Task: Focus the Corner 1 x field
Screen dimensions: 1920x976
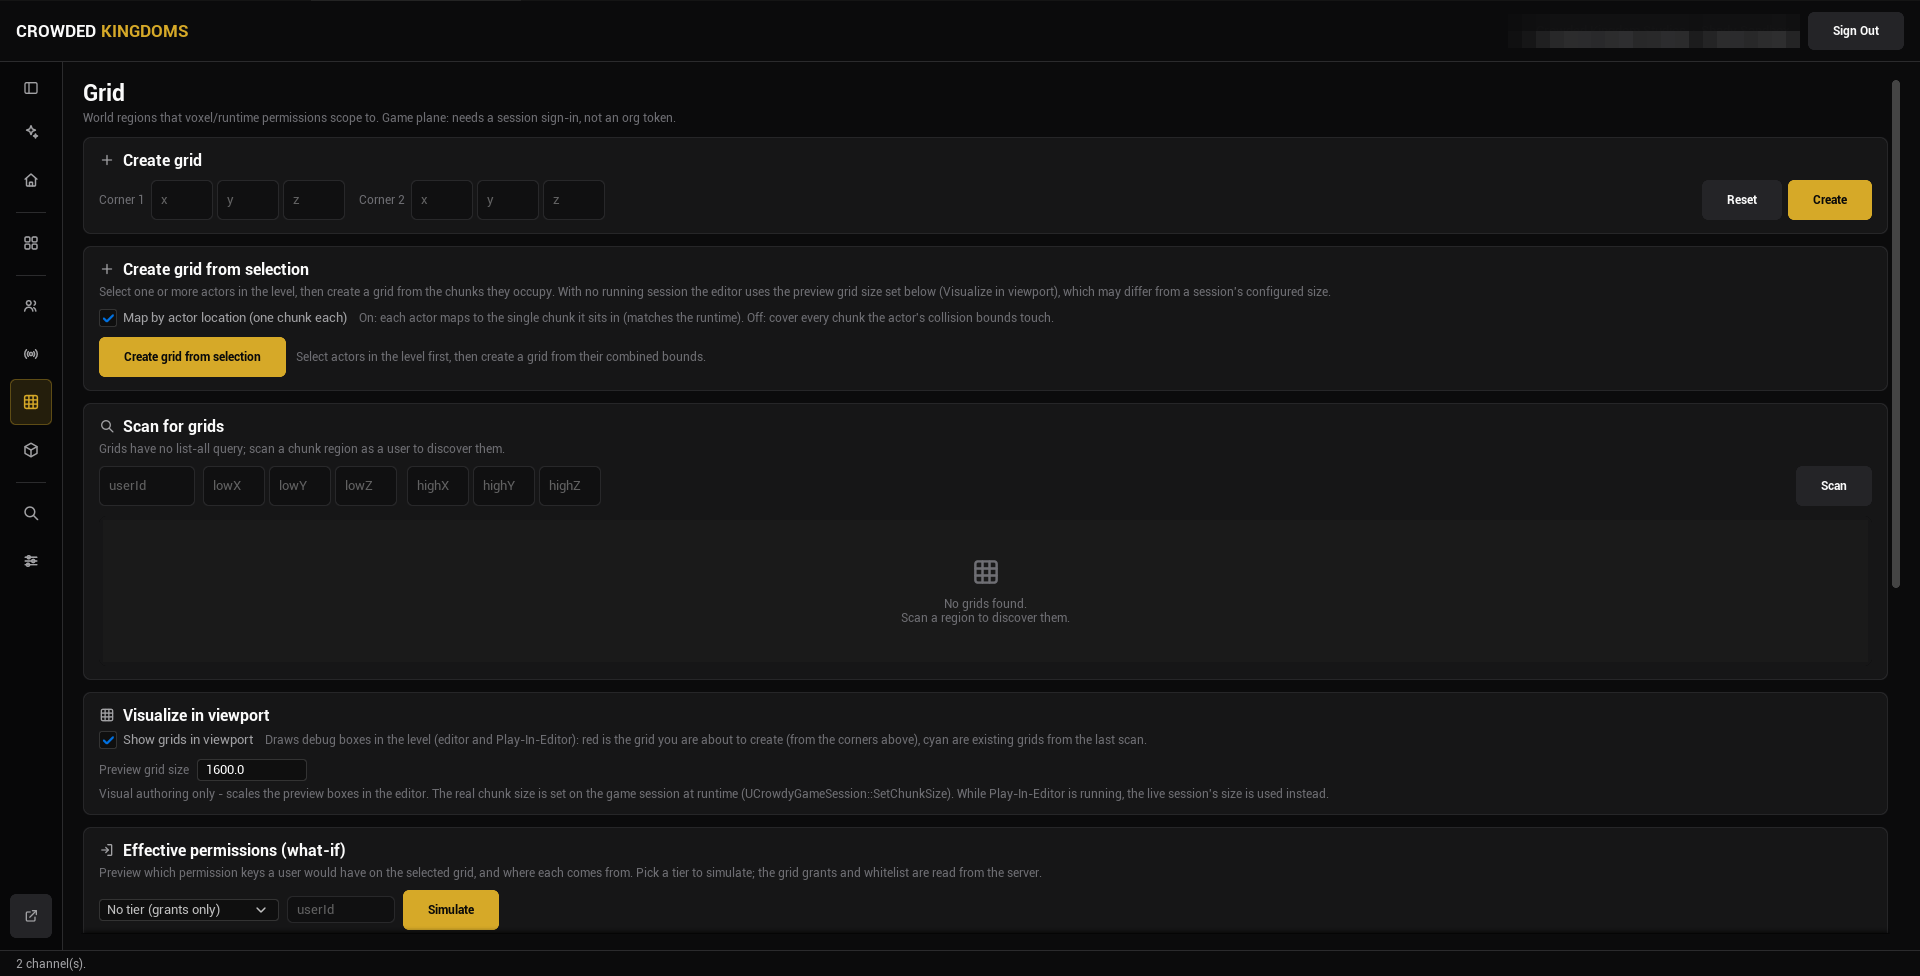Action: coord(182,200)
